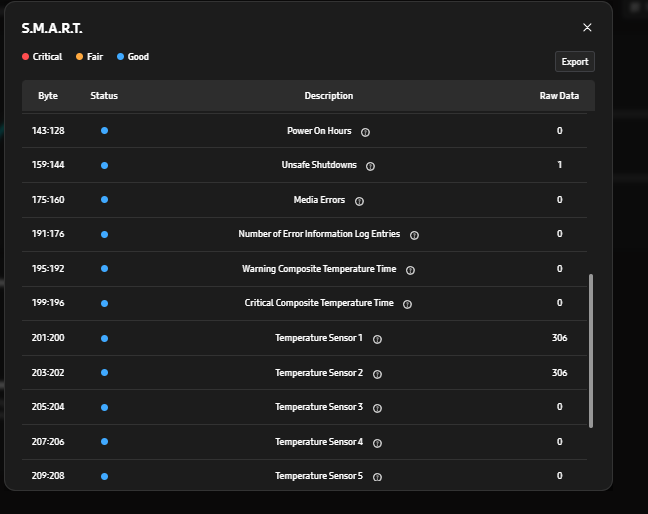
Task: Select byte range 159:144
Action: pos(48,165)
